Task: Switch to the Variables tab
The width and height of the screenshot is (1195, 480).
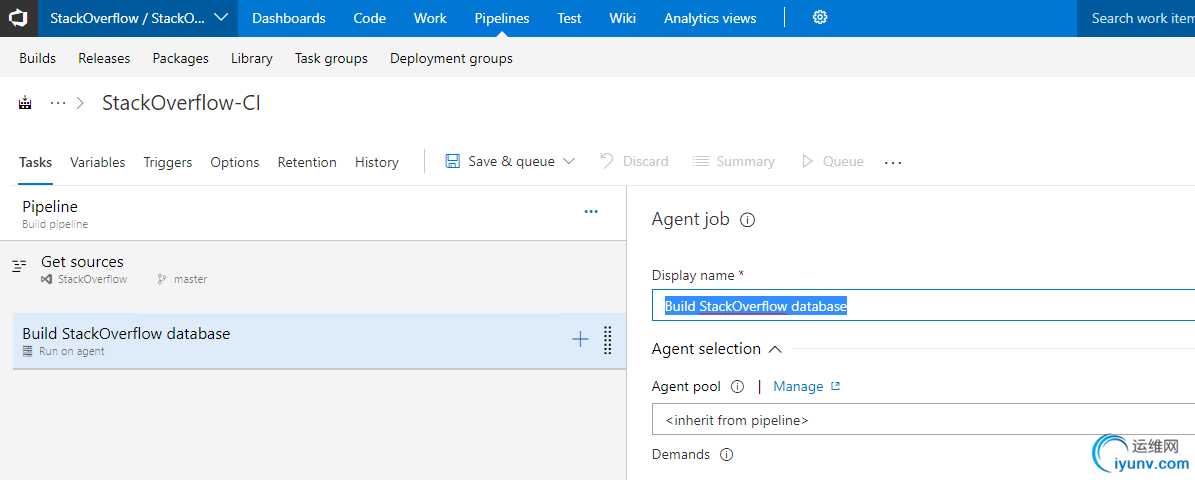Action: click(x=98, y=162)
